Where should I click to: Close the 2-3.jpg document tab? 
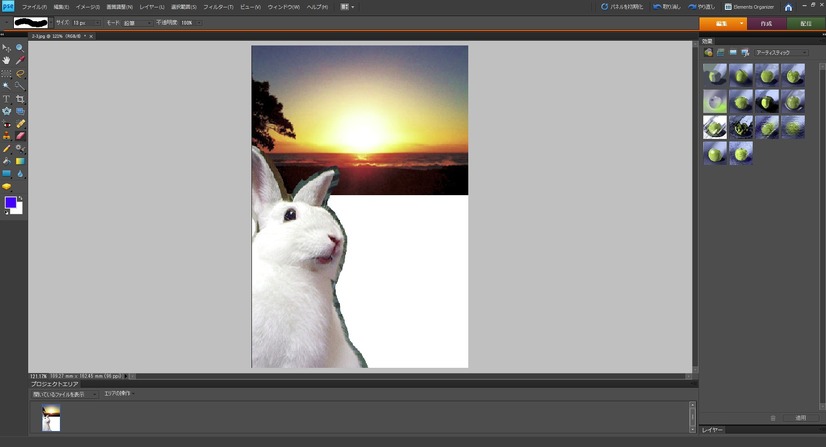[91, 36]
